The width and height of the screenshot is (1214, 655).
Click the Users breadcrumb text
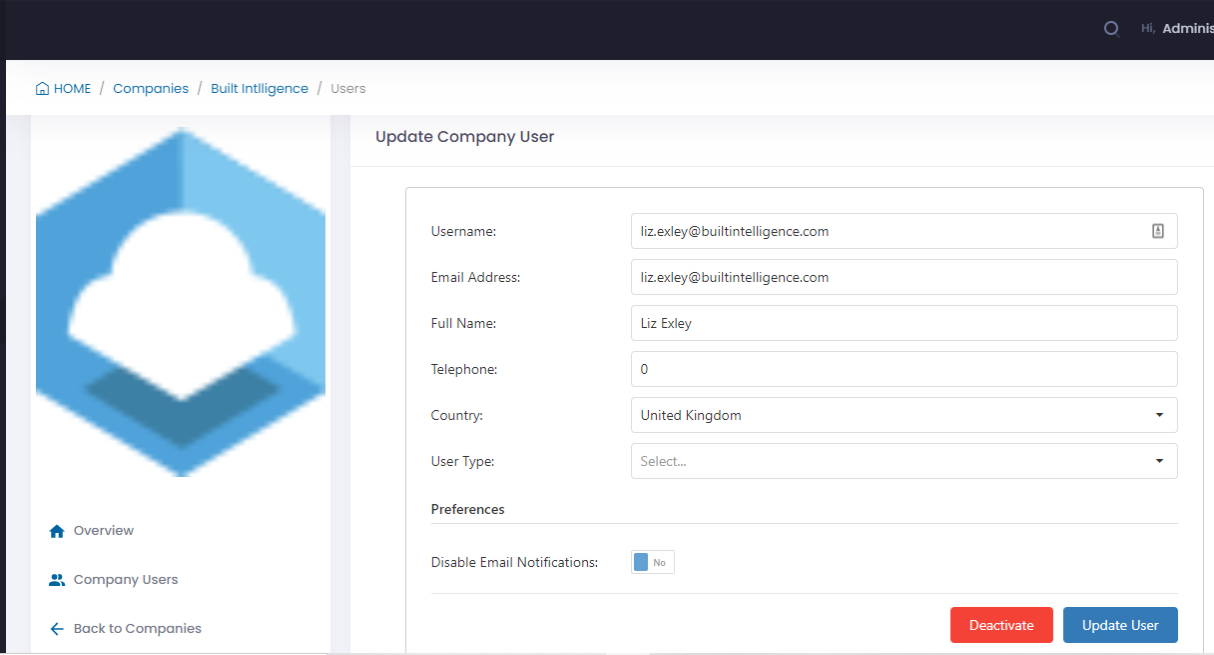(348, 89)
